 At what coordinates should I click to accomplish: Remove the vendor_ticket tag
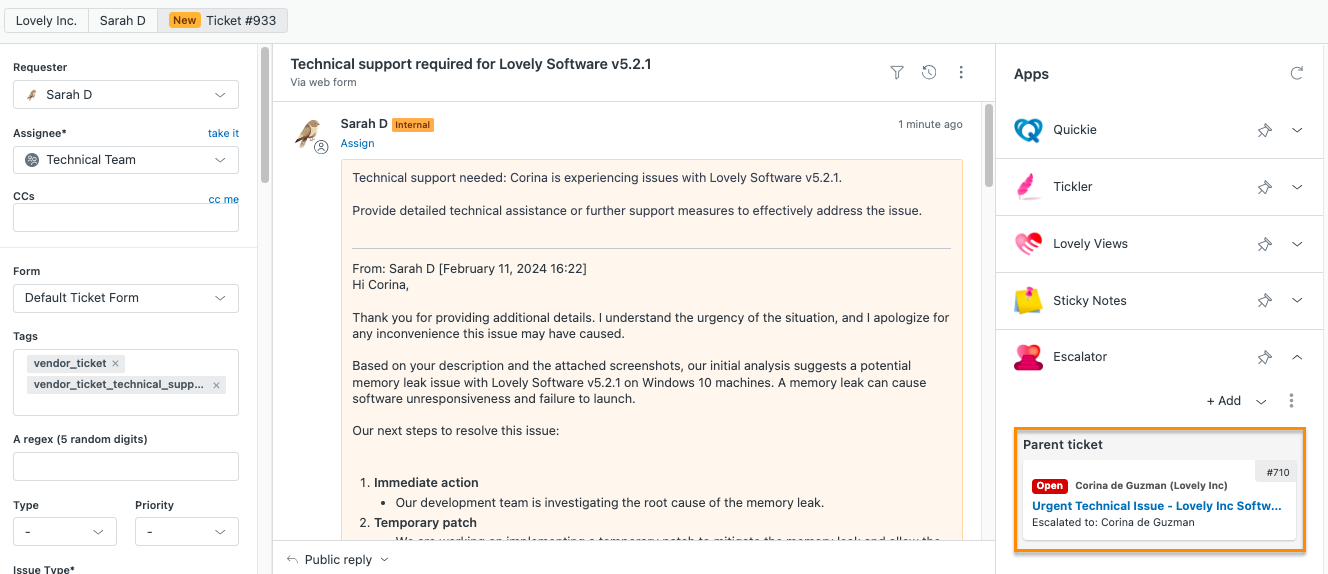115,364
